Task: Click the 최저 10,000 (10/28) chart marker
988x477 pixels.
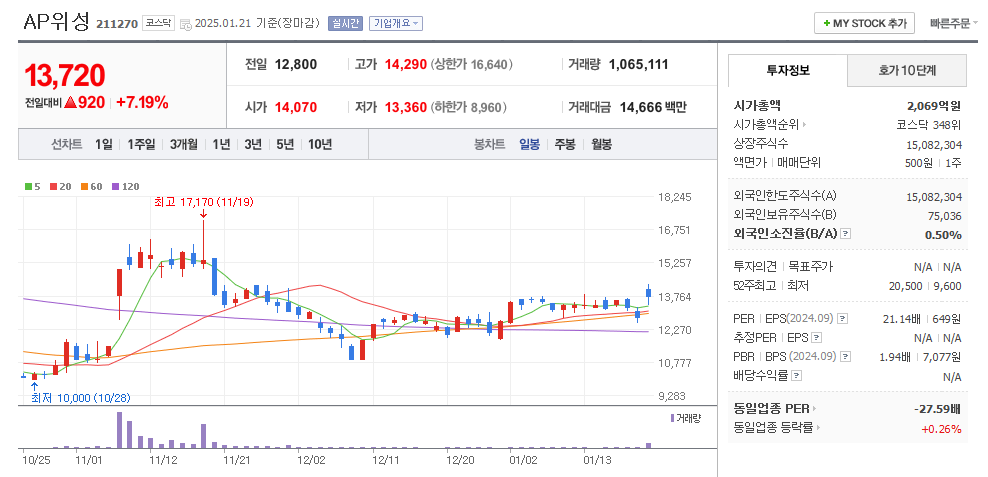Action: [81, 398]
